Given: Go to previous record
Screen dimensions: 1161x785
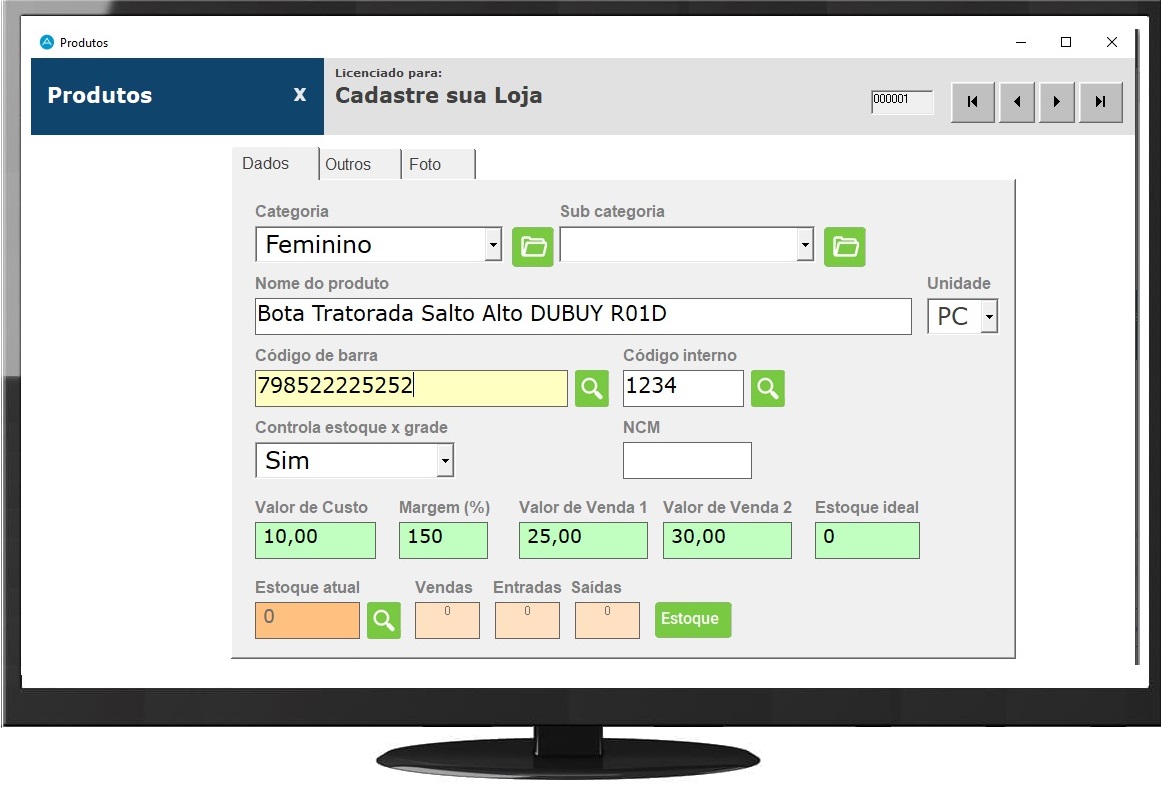Looking at the screenshot, I should point(1016,102).
